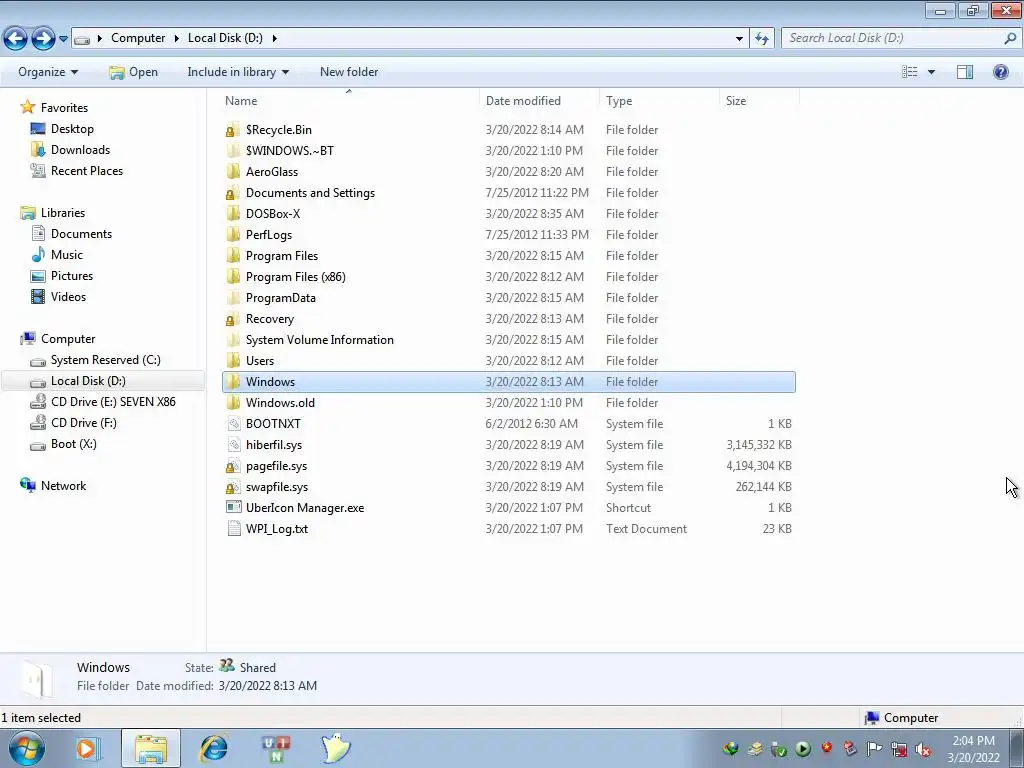Open the Include in library menu
This screenshot has height=768, width=1024.
point(238,72)
